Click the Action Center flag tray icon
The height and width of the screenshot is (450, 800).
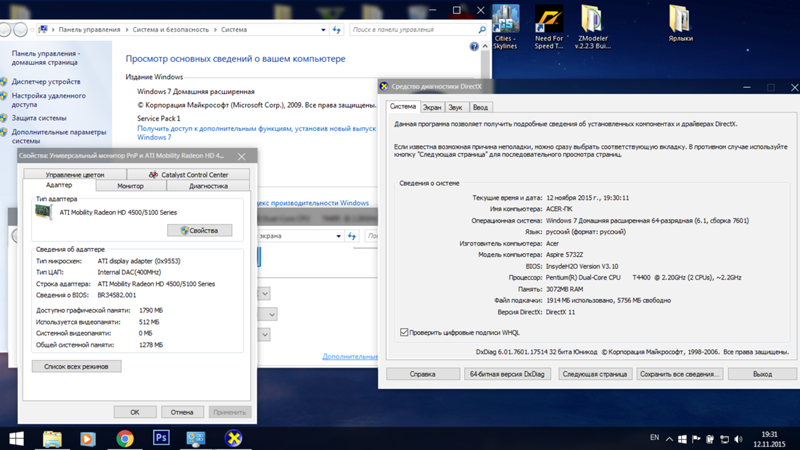click(x=696, y=439)
